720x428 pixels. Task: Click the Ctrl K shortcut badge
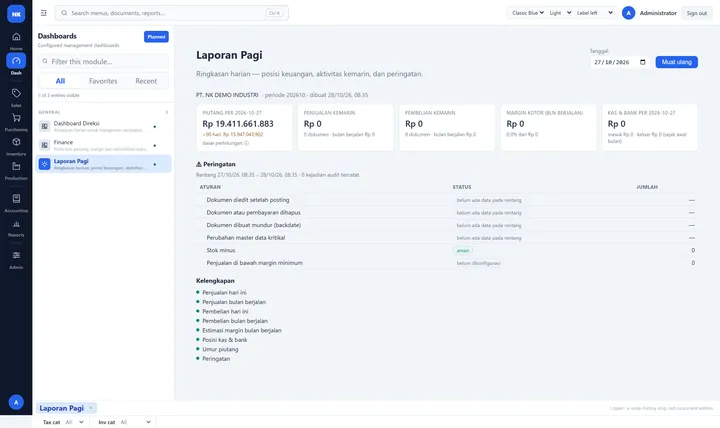274,13
